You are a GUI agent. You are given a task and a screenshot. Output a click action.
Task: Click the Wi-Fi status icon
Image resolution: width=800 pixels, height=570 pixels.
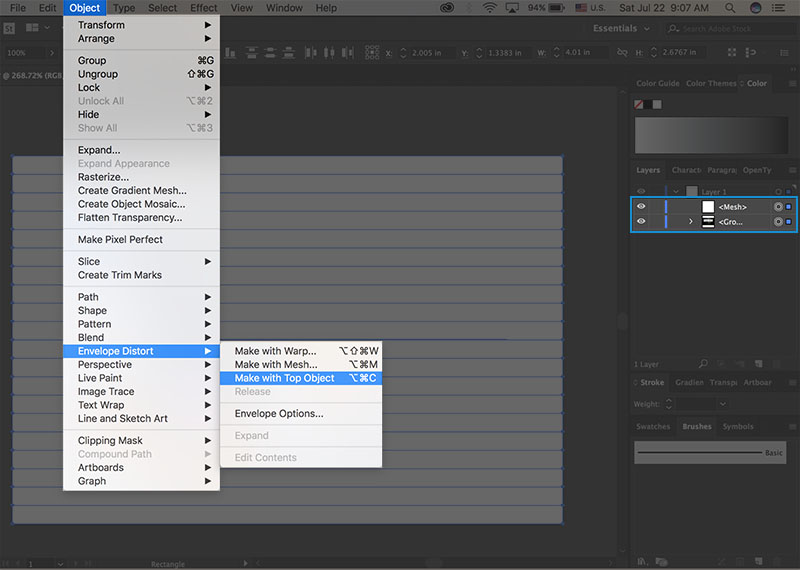pos(490,8)
